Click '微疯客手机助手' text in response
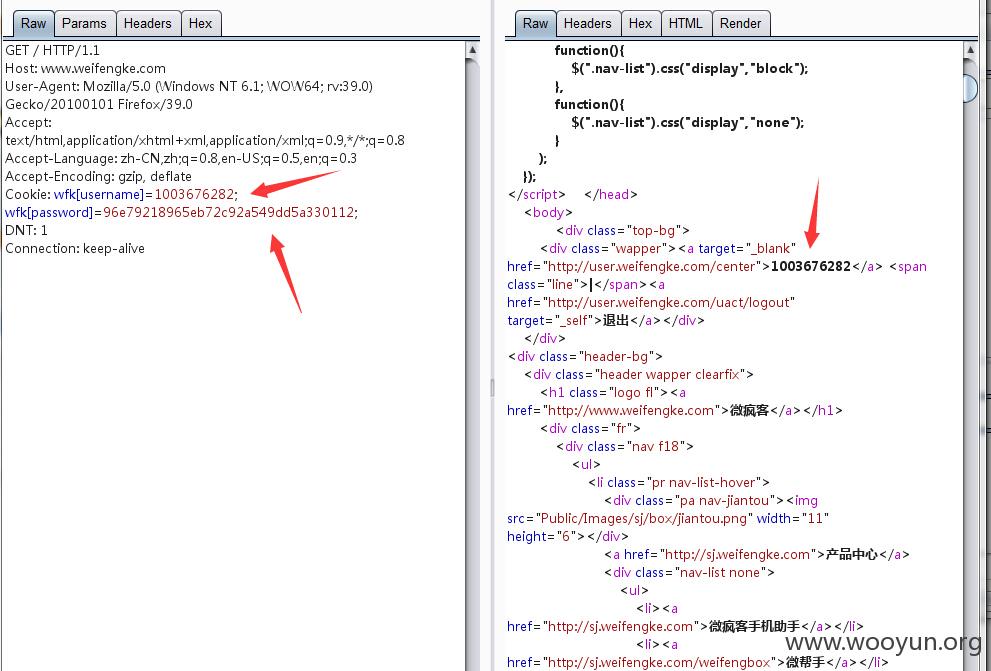Image resolution: width=991 pixels, height=671 pixels. [755, 627]
